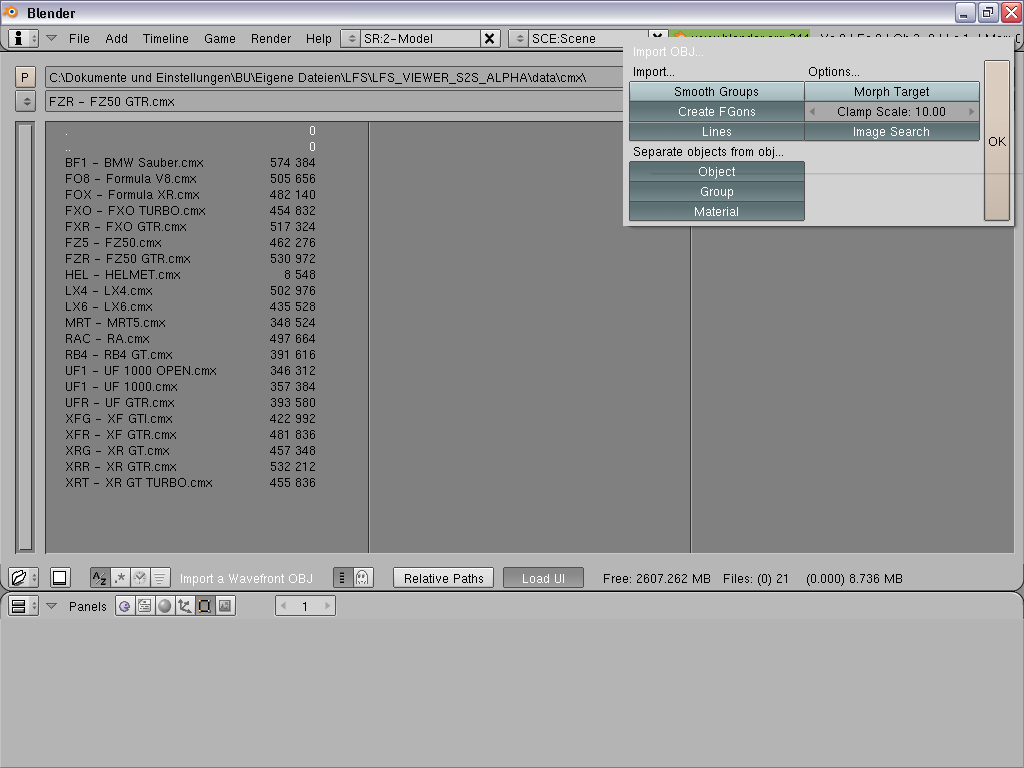Image resolution: width=1024 pixels, height=768 pixels.
Task: Select file HEL – HELMET.cmx
Action: point(190,275)
